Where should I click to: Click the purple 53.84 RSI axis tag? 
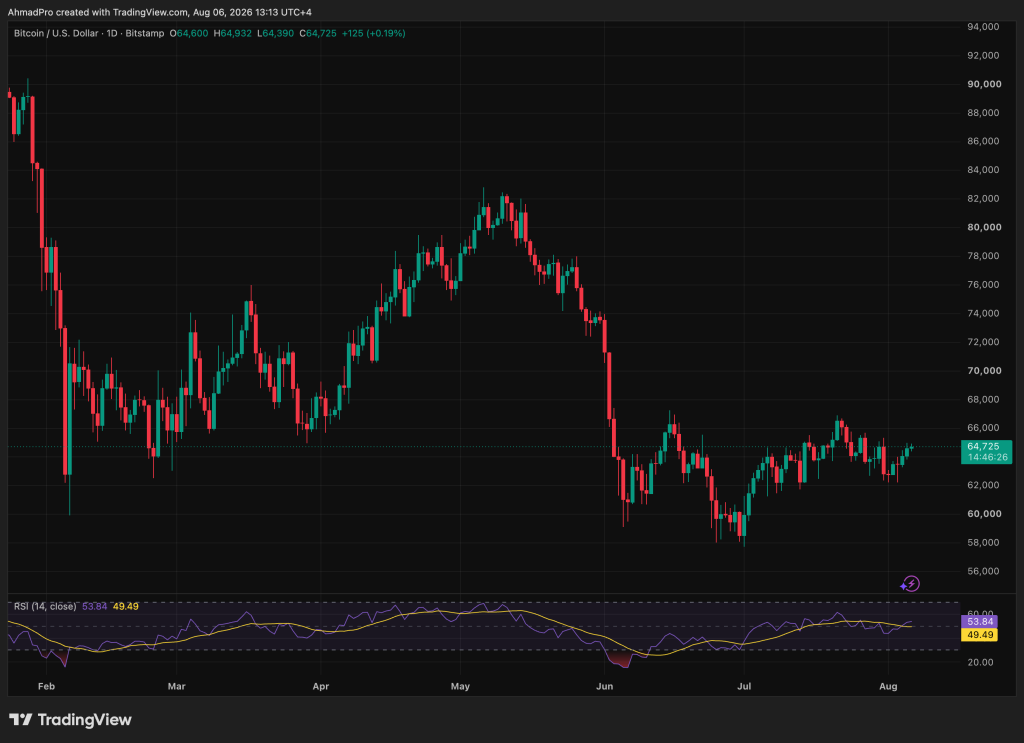(x=979, y=622)
